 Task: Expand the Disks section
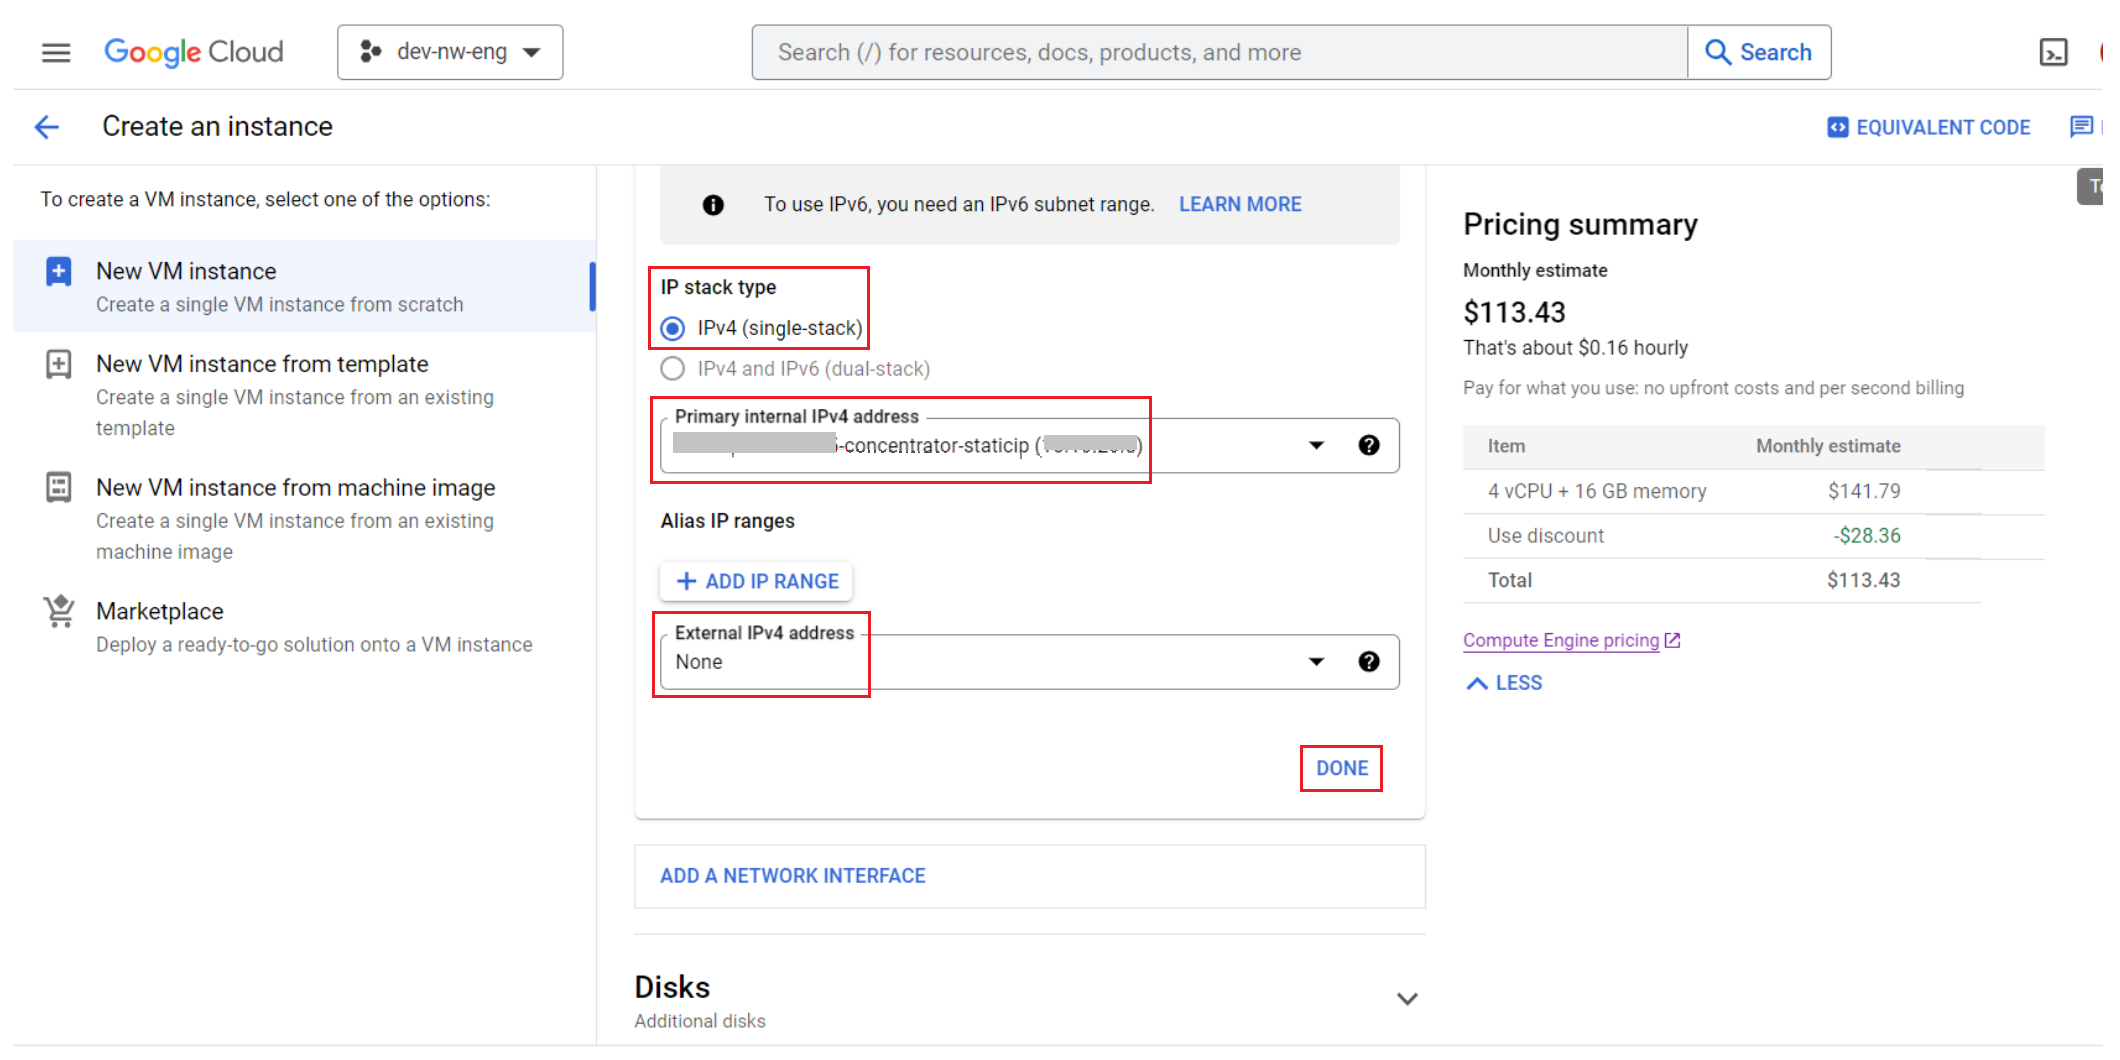pos(1406,999)
